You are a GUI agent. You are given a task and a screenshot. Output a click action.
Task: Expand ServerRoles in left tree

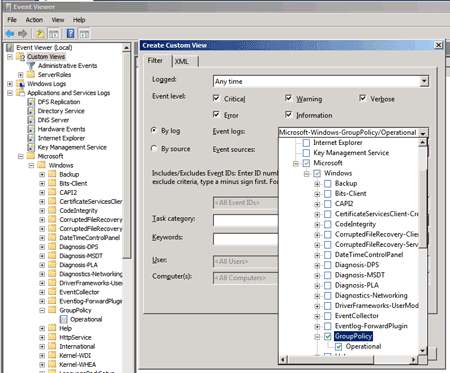(x=21, y=75)
